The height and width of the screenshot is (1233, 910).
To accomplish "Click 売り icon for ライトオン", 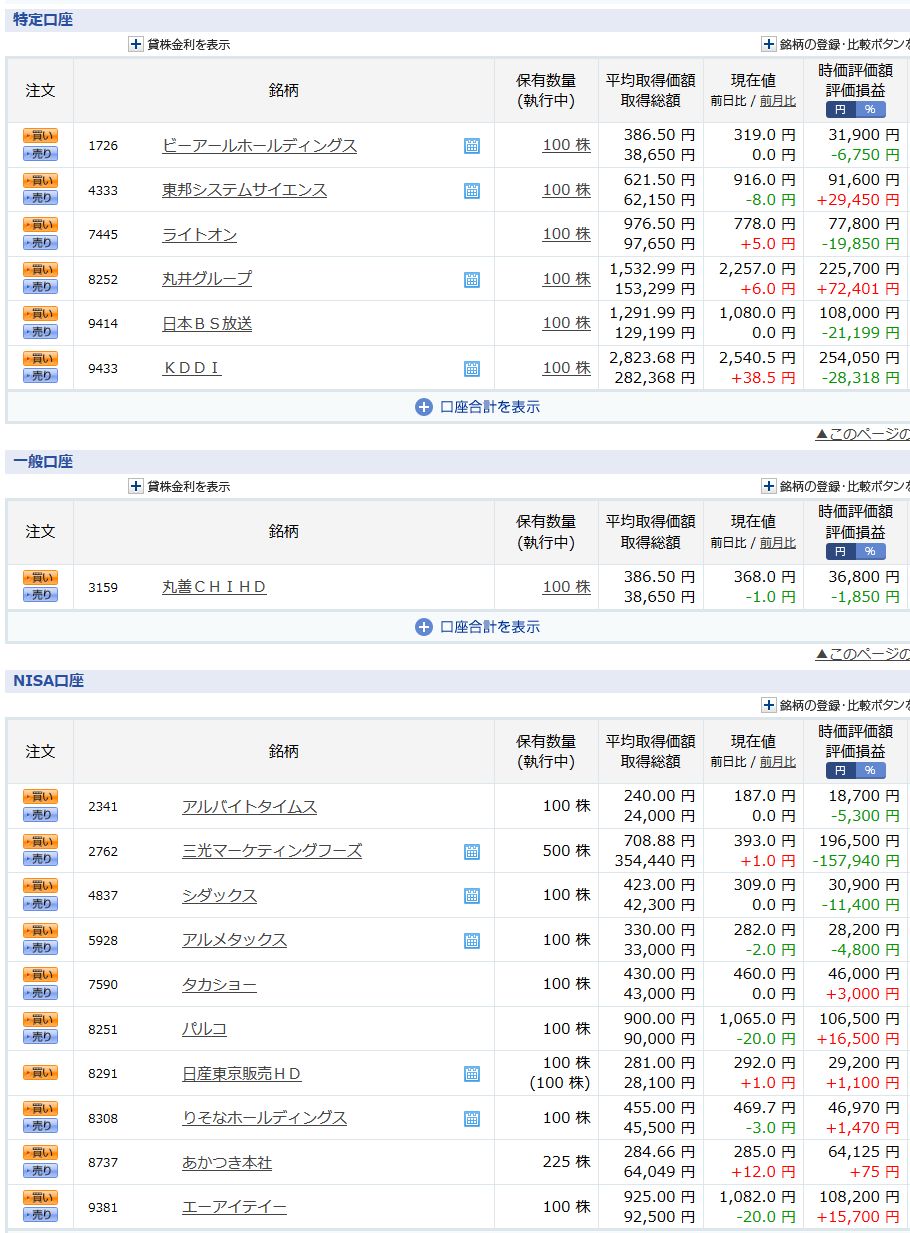I will [x=41, y=243].
